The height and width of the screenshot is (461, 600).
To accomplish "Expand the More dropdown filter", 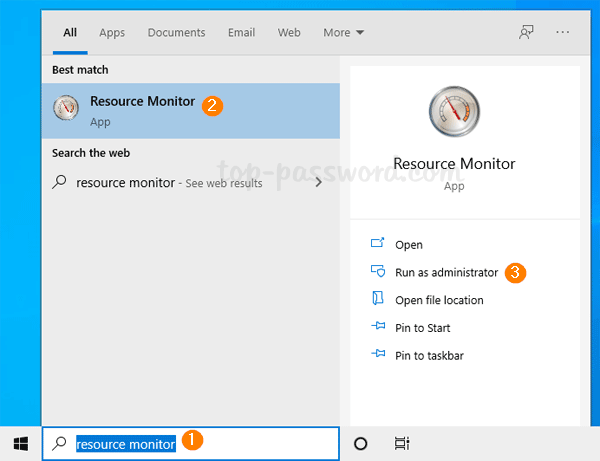I will [x=343, y=33].
